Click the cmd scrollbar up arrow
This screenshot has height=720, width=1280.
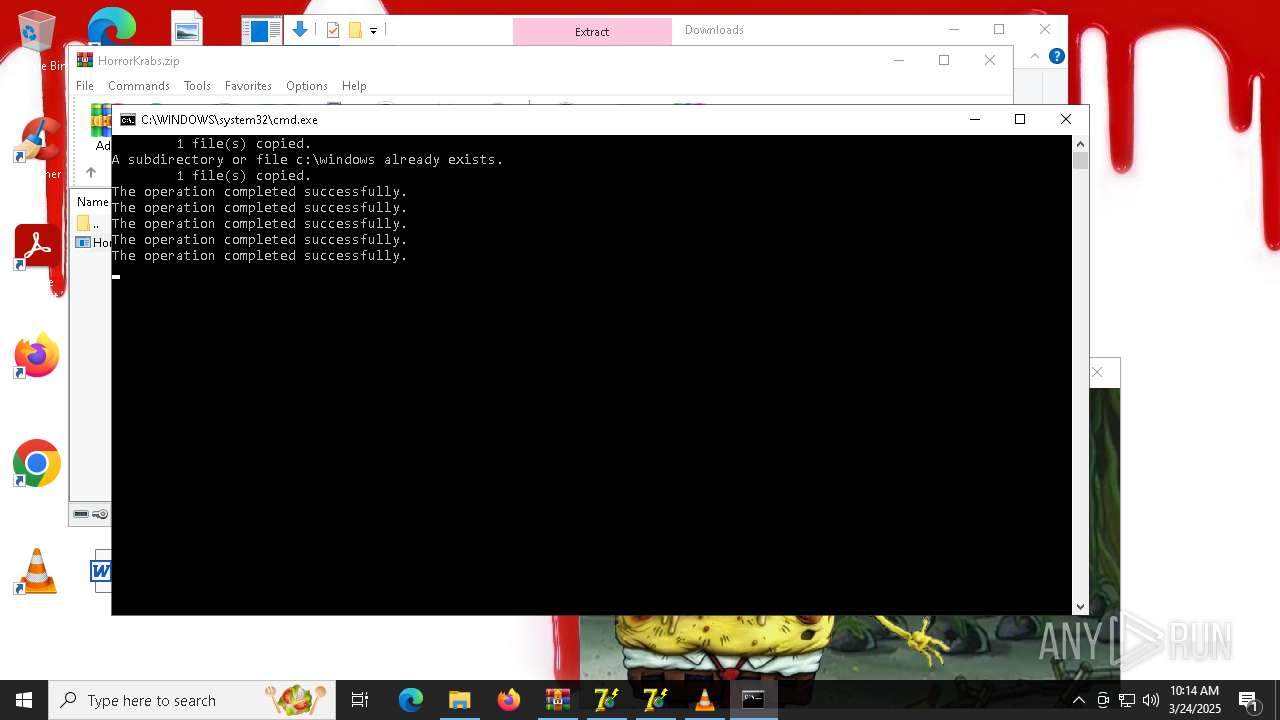(1080, 144)
